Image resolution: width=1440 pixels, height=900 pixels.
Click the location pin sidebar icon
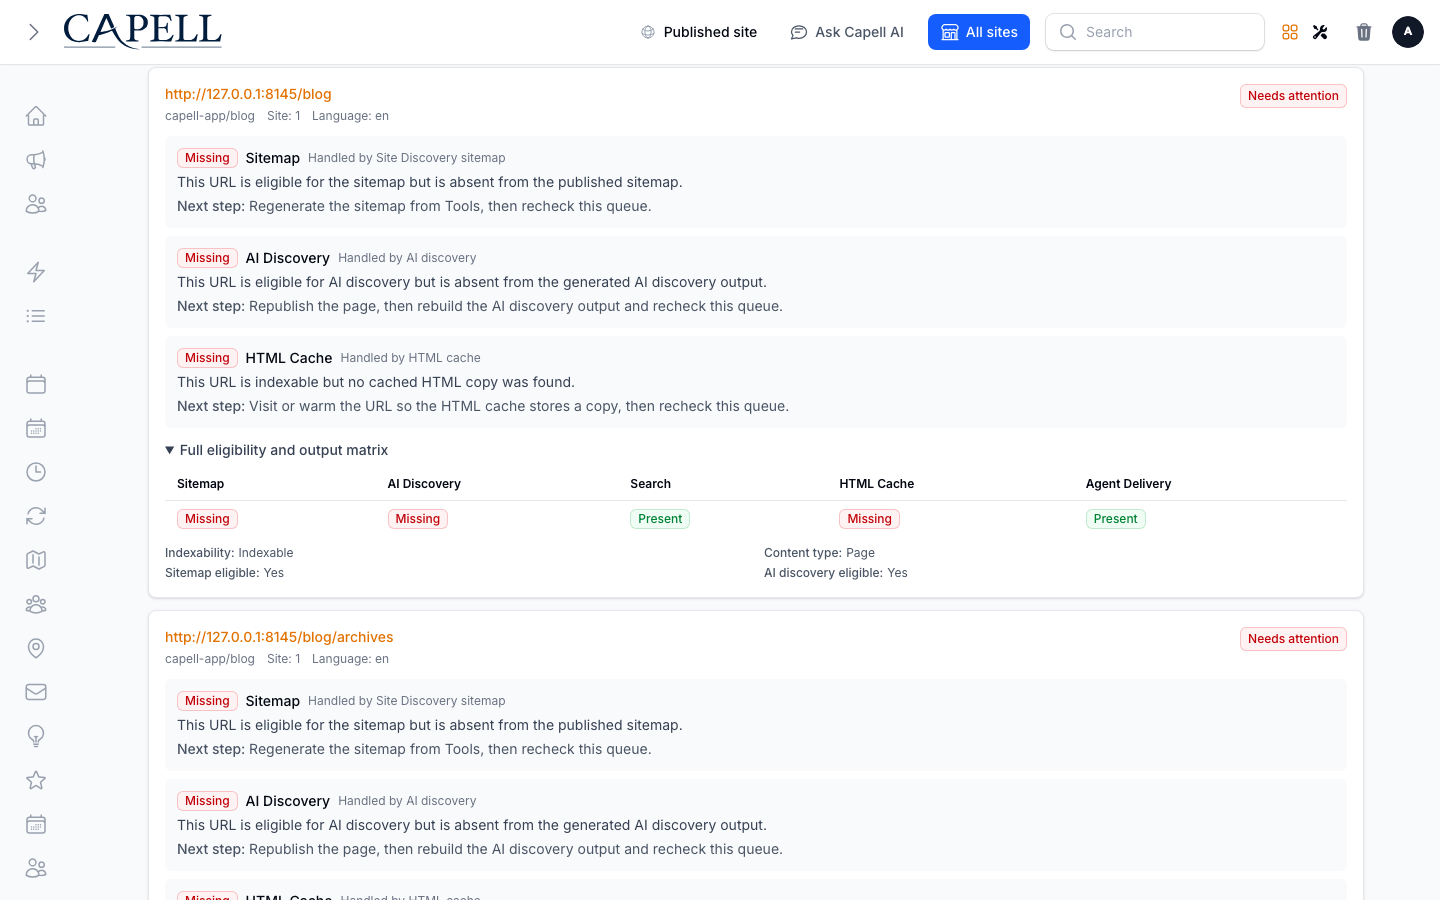point(36,648)
